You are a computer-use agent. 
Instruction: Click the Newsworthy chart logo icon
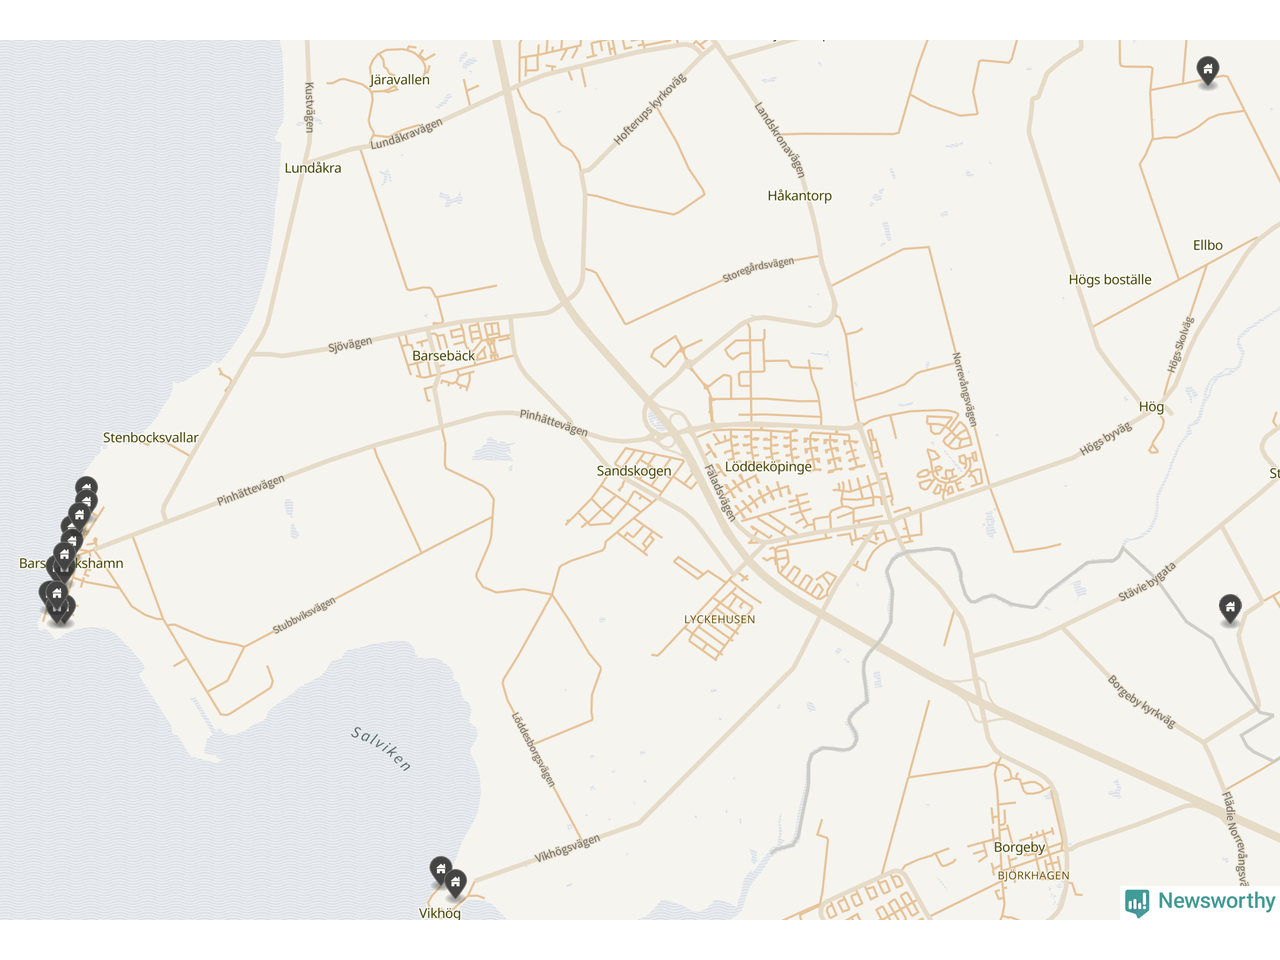tap(1137, 903)
